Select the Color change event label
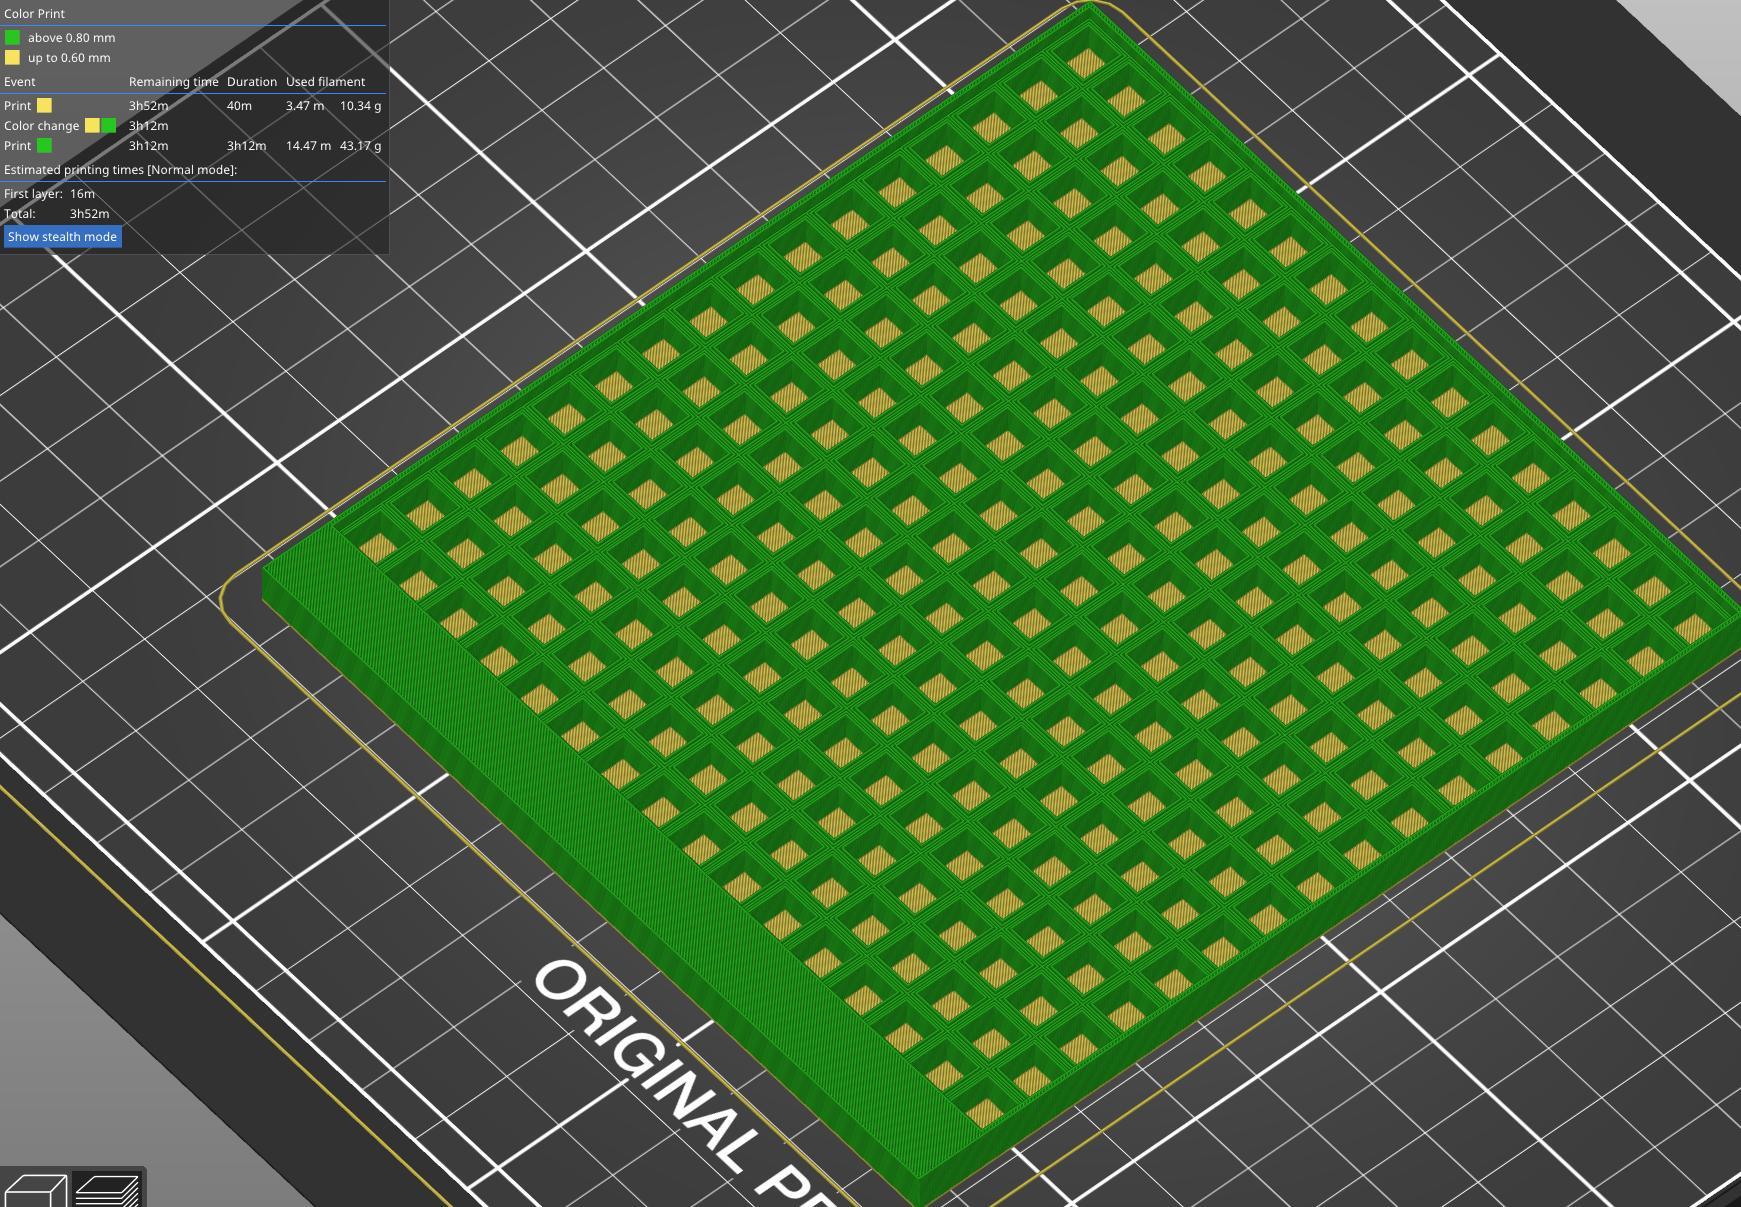Image resolution: width=1741 pixels, height=1207 pixels. click(x=41, y=126)
